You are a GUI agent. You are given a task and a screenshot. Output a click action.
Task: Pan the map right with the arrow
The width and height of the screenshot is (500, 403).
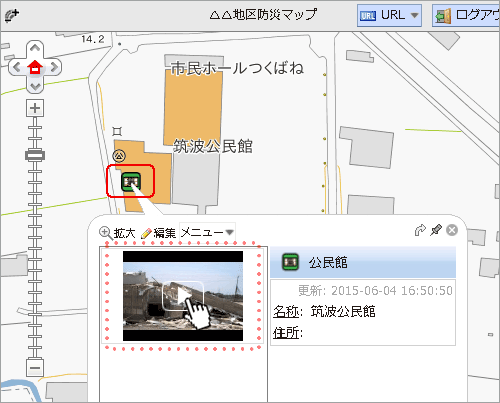tap(54, 68)
